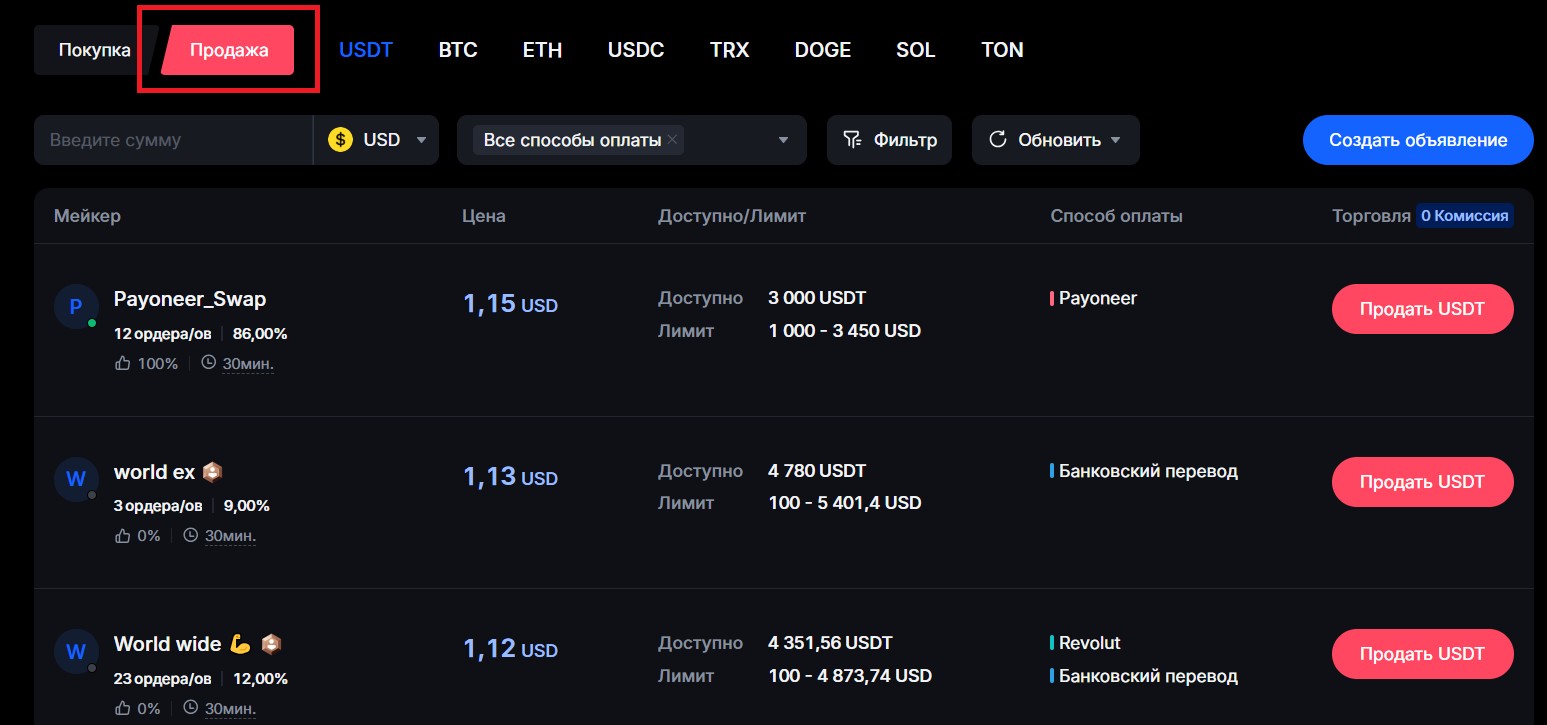
Task: Click the yellow dollar coin icon
Action: [x=340, y=140]
